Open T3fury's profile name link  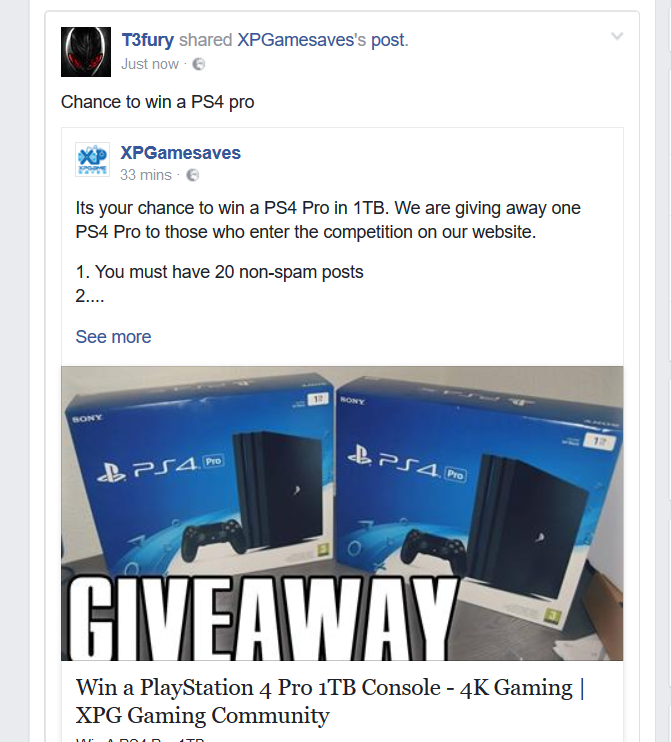(x=148, y=40)
